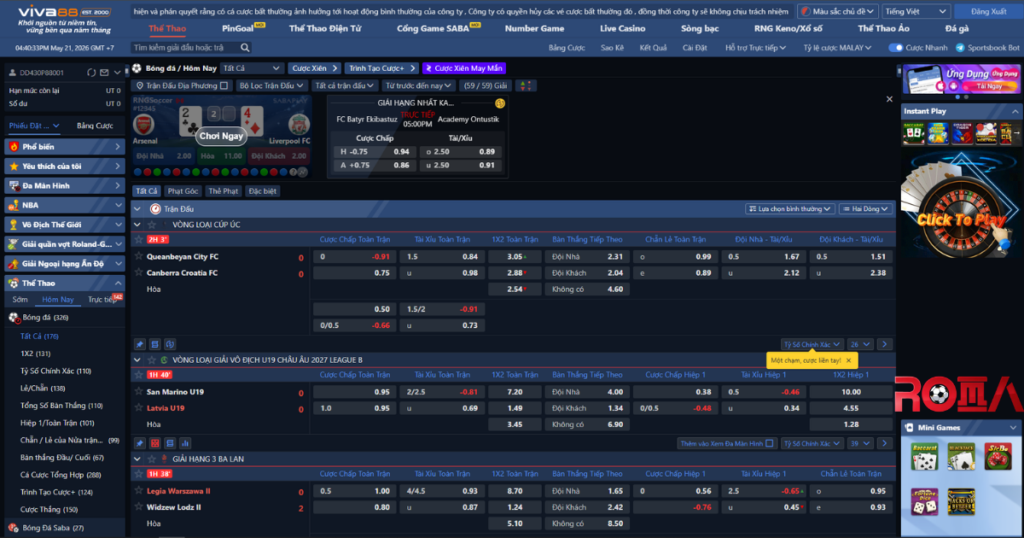Open the Tỷ lệ cược MALAY dropdown

837,48
